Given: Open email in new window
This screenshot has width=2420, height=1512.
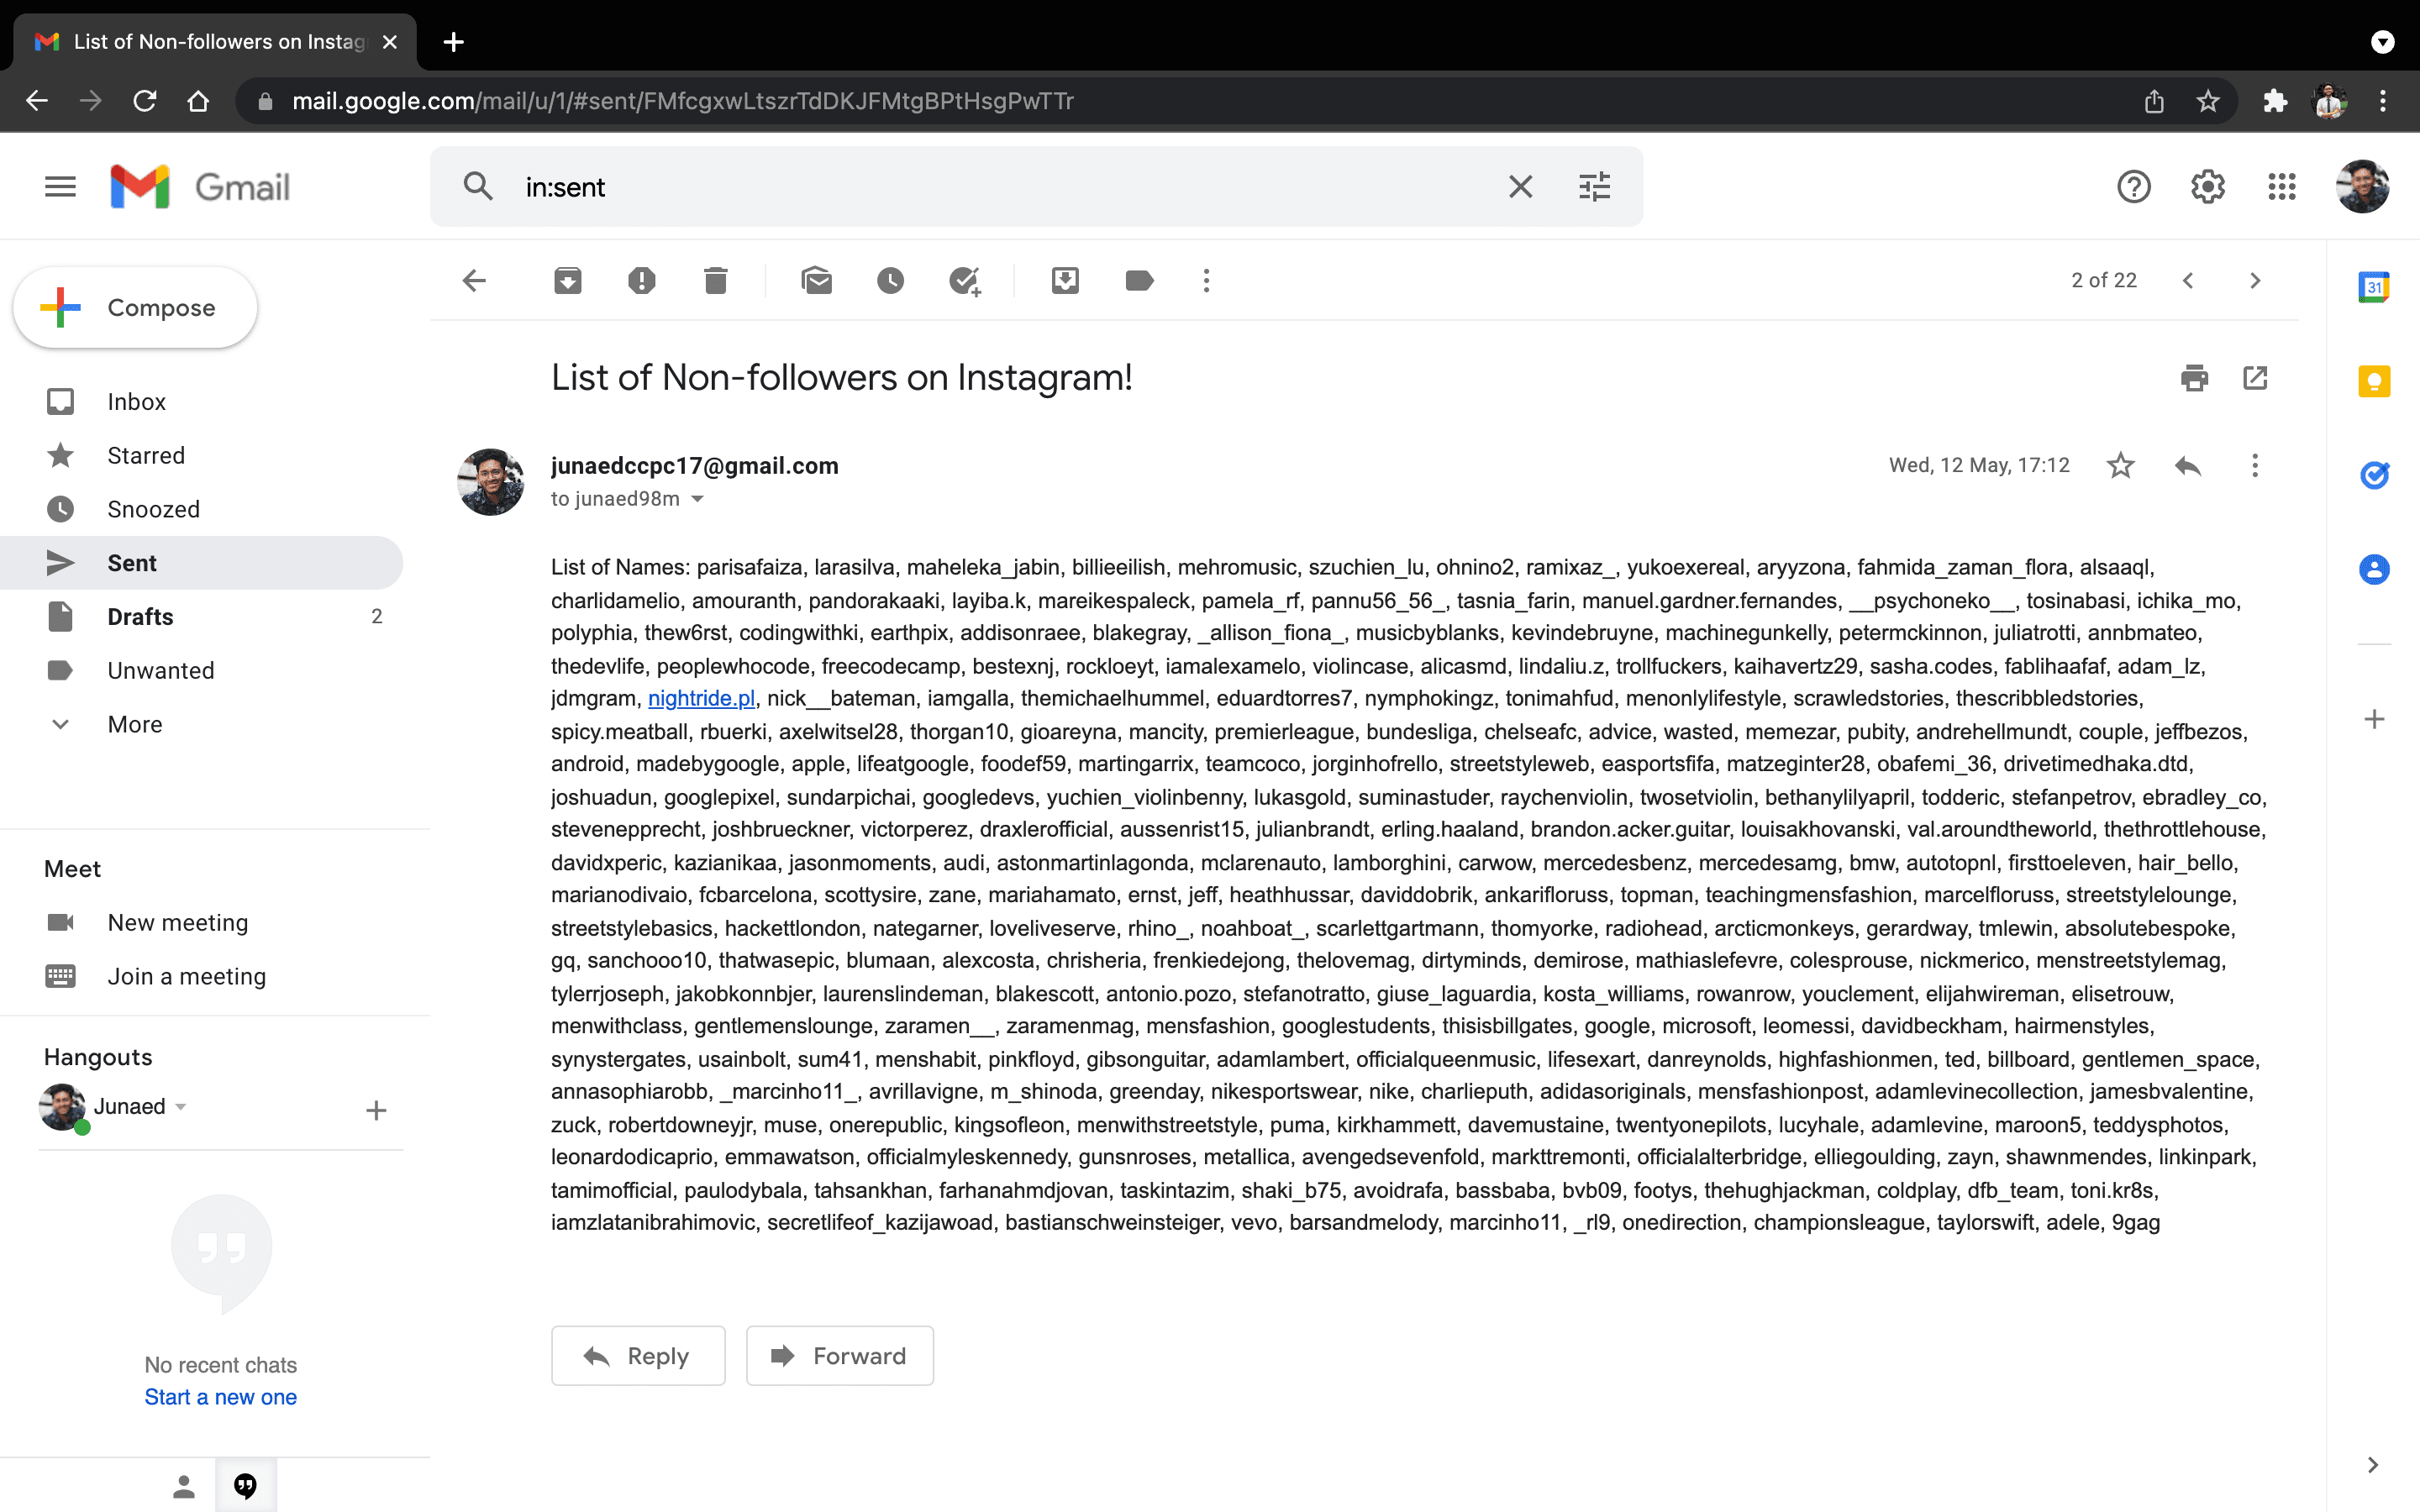Looking at the screenshot, I should (x=2255, y=378).
